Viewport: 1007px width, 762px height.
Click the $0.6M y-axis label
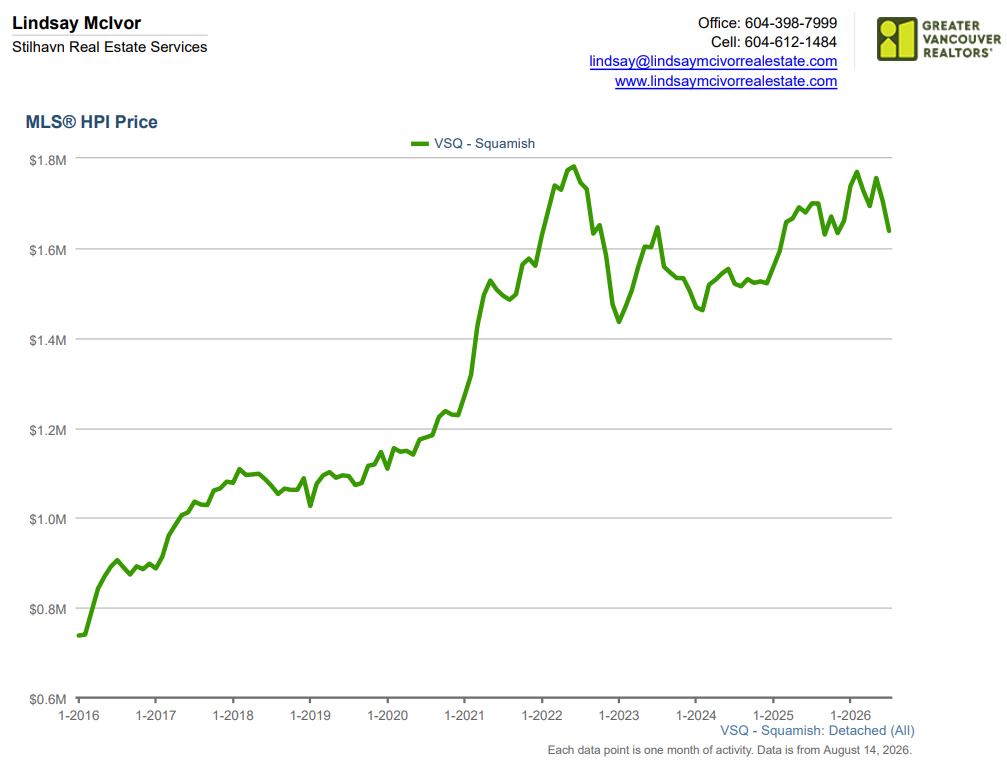(x=48, y=699)
